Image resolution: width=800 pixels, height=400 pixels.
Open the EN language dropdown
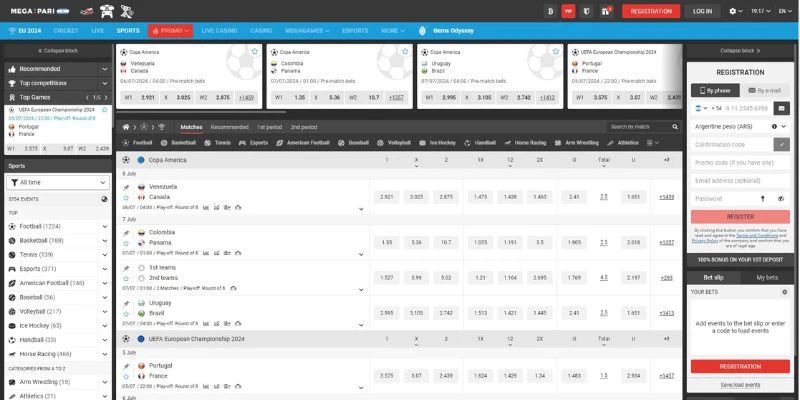tap(785, 11)
